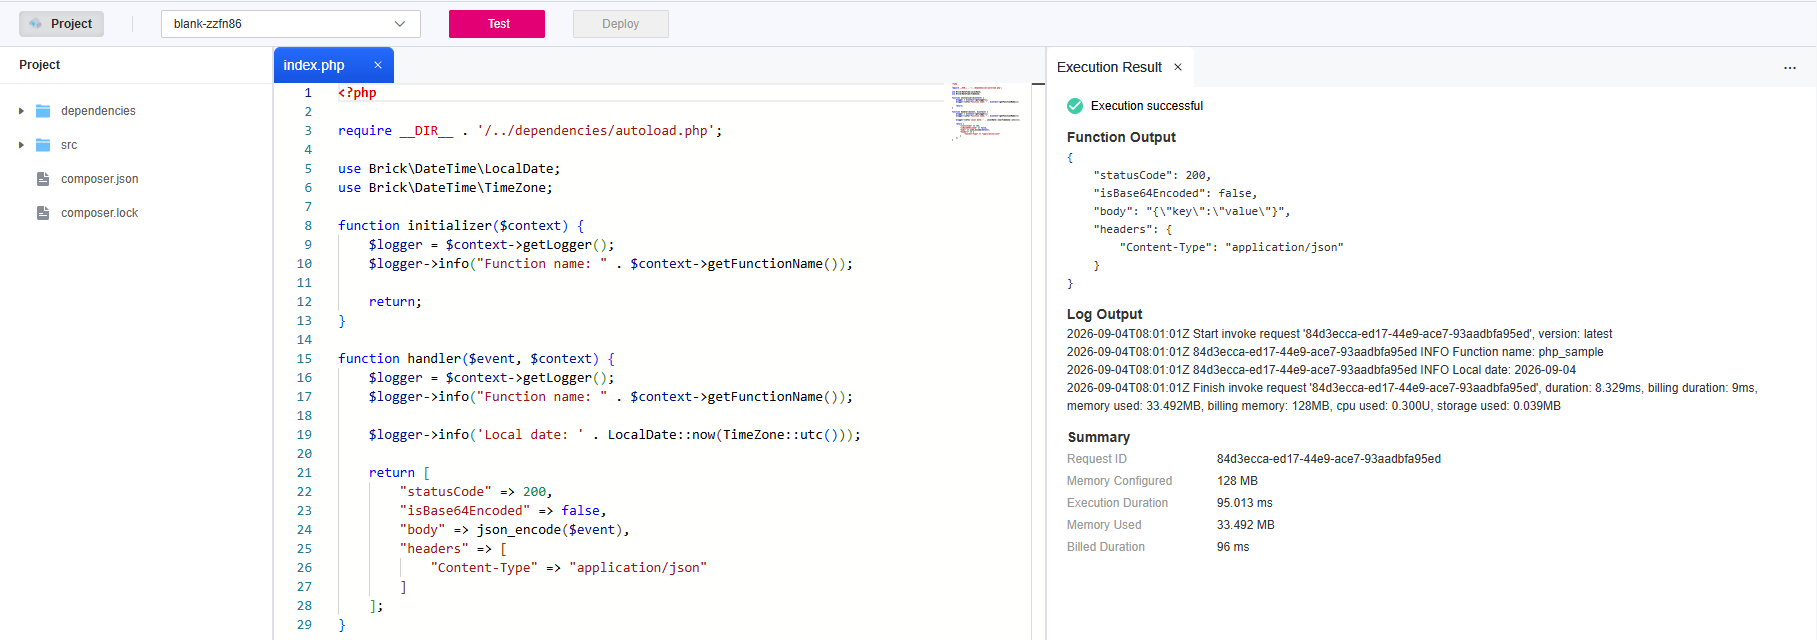Click the "use Brick\DateTime\TimeZone;" line
Image resolution: width=1817 pixels, height=640 pixels.
coord(445,188)
